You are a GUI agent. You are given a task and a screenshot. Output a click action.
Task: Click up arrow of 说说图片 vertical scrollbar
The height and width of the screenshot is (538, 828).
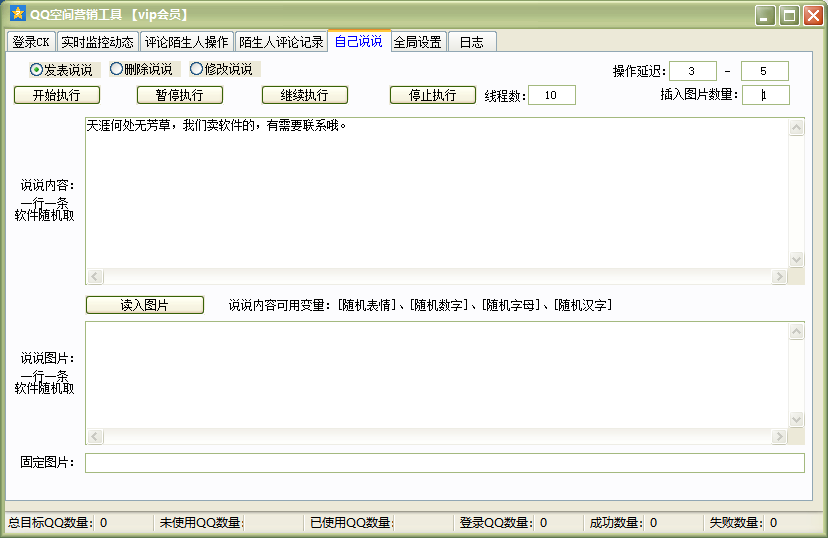[x=796, y=332]
